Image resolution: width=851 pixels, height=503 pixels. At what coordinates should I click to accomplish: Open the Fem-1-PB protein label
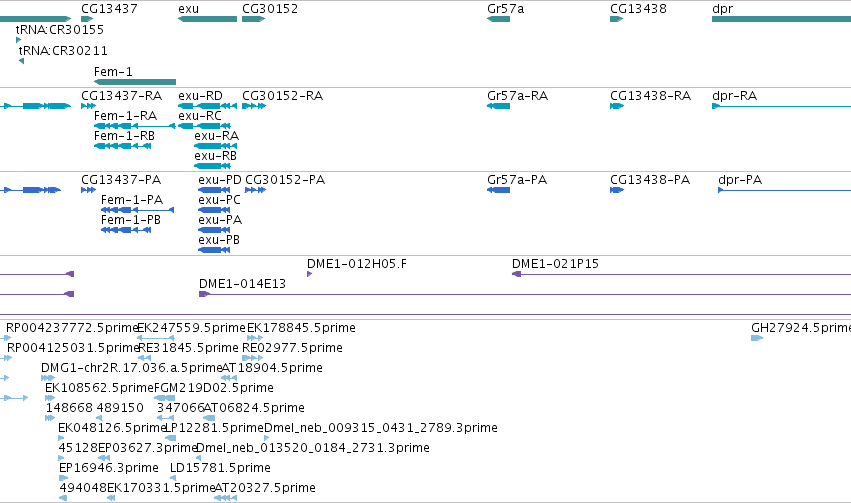[131, 220]
